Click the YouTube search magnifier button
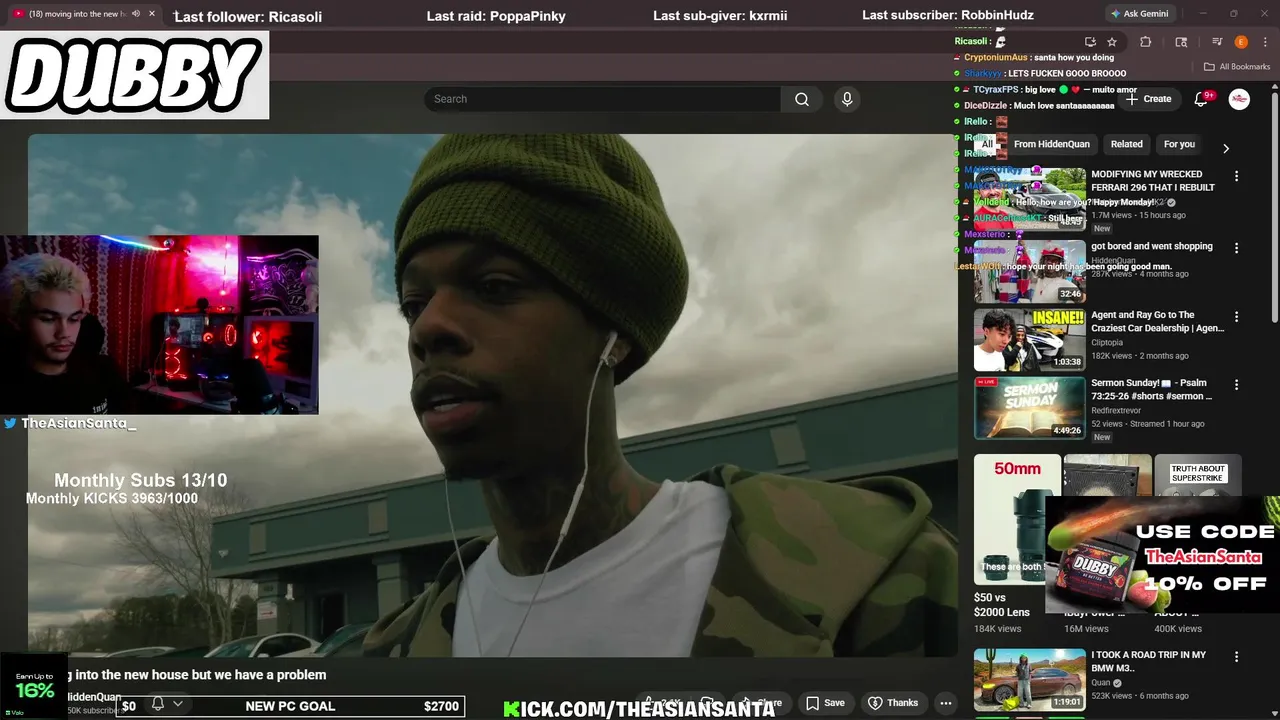The height and width of the screenshot is (720, 1280). pyautogui.click(x=802, y=99)
